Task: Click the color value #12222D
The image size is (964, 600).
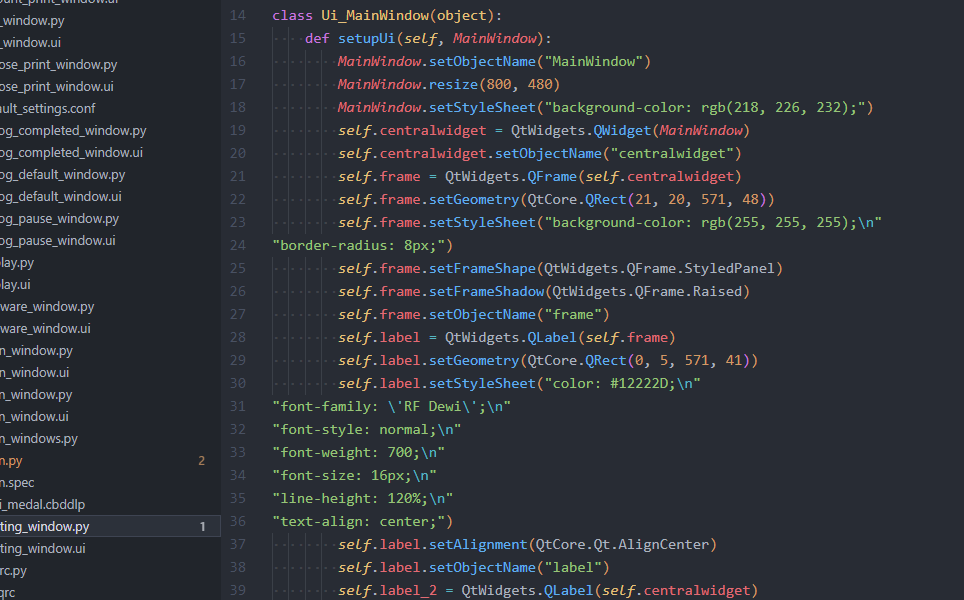Action: (639, 384)
